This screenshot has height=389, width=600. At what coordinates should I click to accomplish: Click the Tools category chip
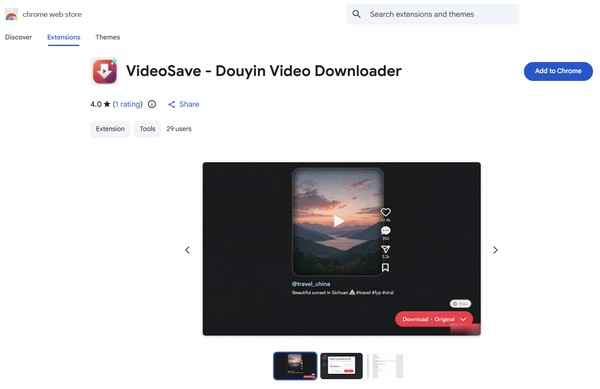[x=147, y=129]
